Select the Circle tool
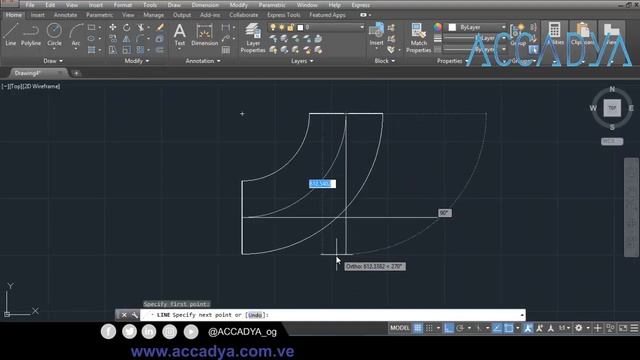 (54, 33)
